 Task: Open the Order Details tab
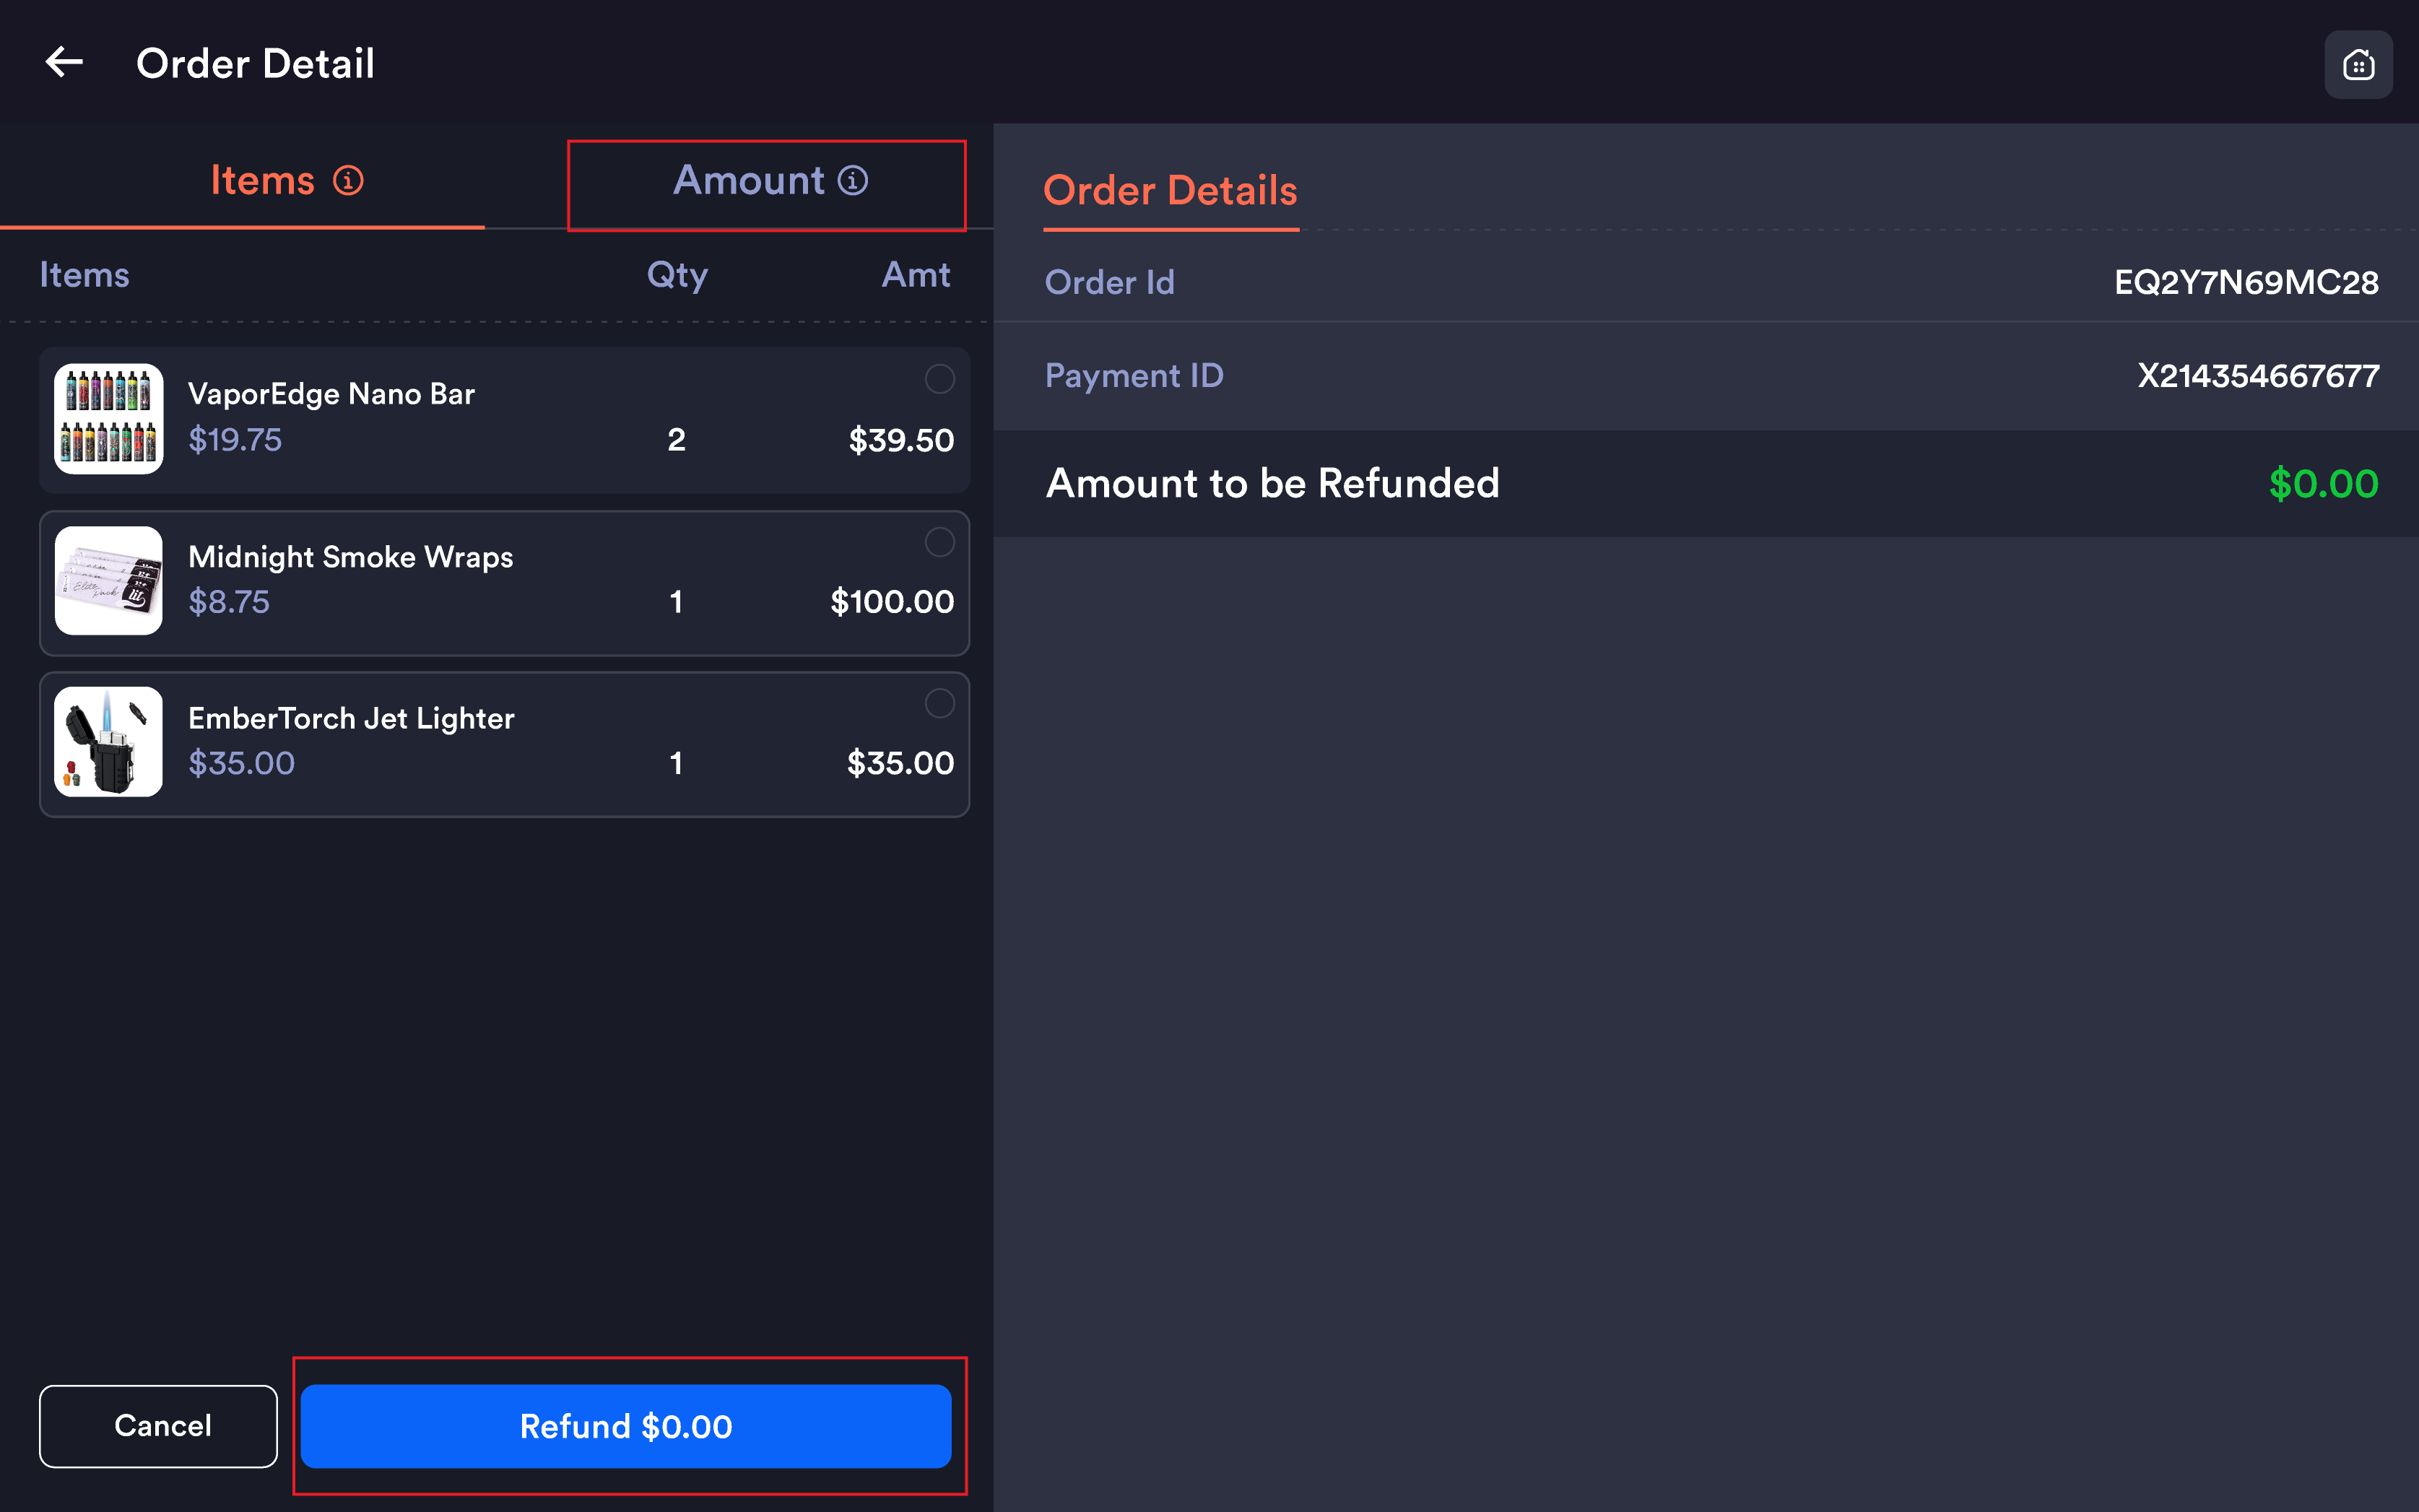1170,191
